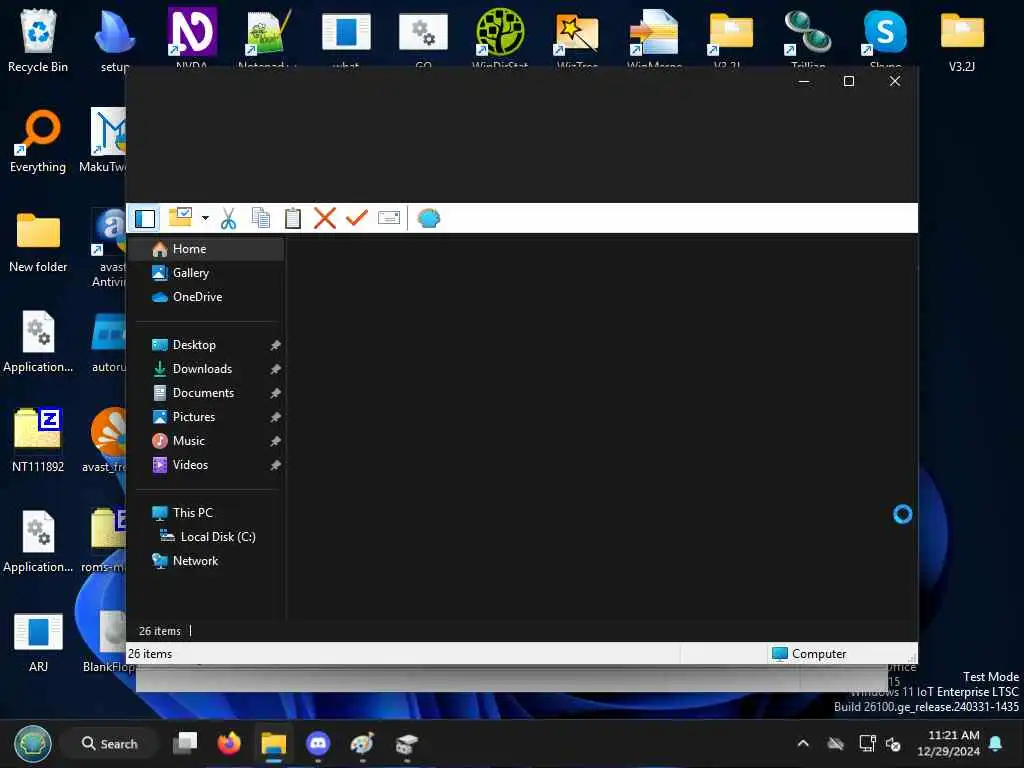Image resolution: width=1024 pixels, height=768 pixels.
Task: Select the ARJ desktop icon
Action: pos(38,641)
